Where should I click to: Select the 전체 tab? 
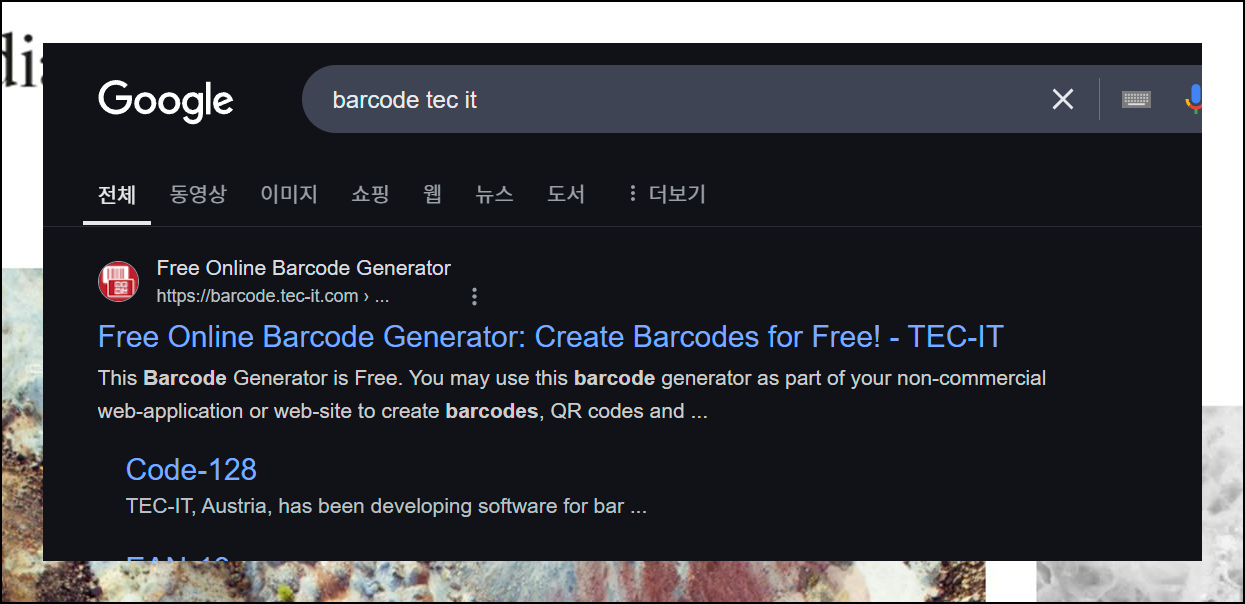coord(117,194)
